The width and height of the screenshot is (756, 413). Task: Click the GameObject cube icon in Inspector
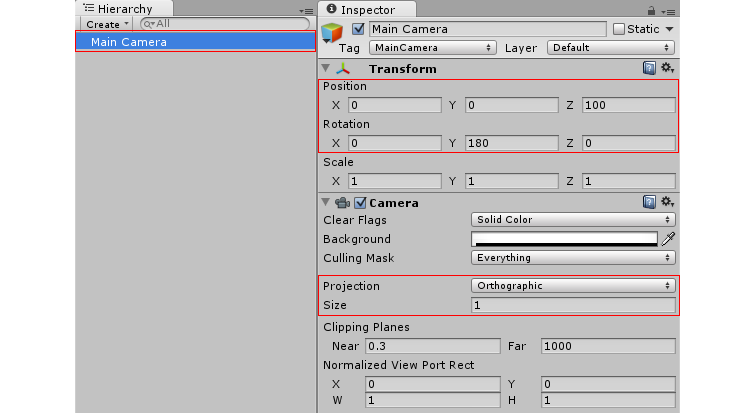[x=332, y=32]
